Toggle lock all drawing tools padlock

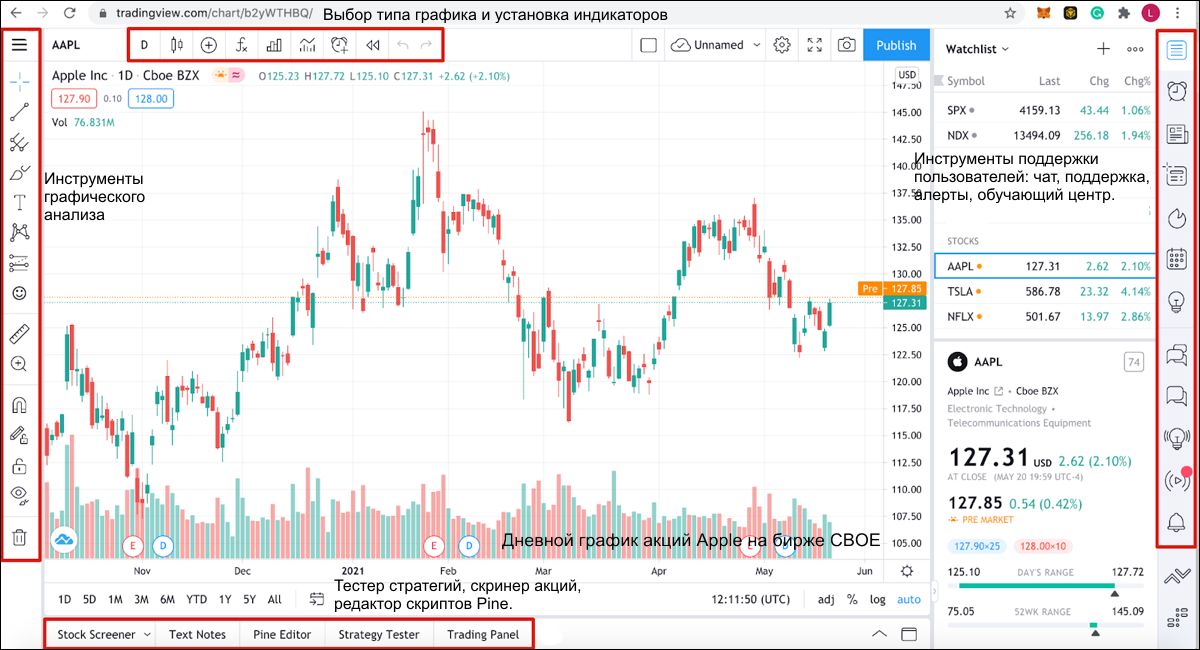[19, 465]
